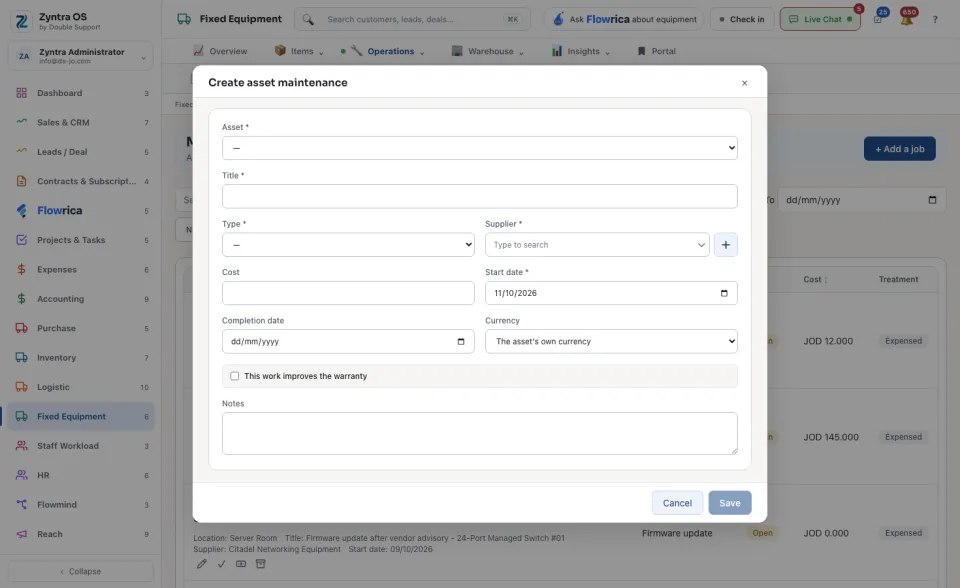Click the Accounting dollar icon
960x588 pixels.
[21, 299]
